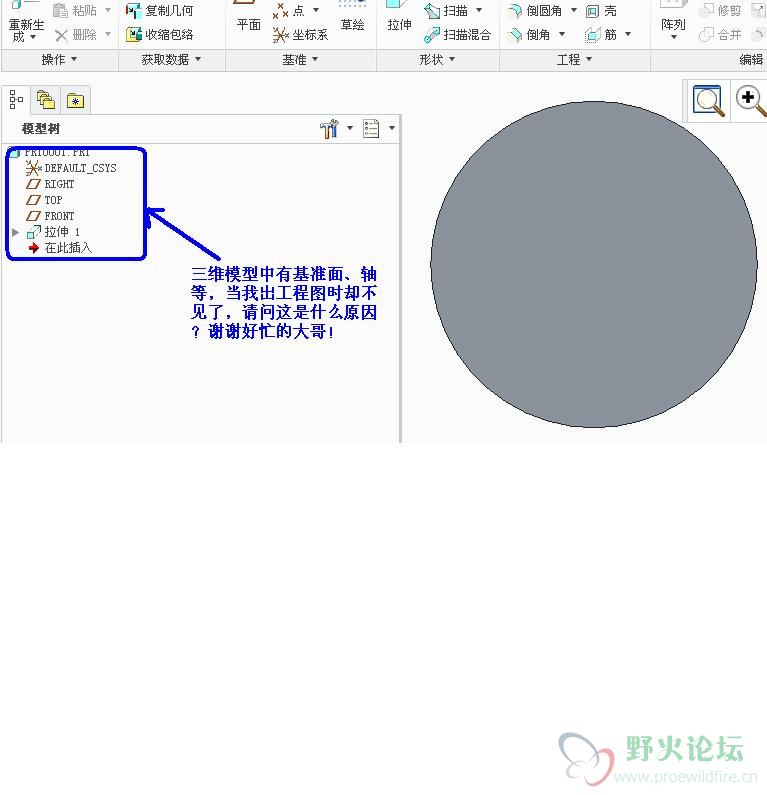
Task: Click the 删除 (Delete) X icon
Action: tap(61, 35)
